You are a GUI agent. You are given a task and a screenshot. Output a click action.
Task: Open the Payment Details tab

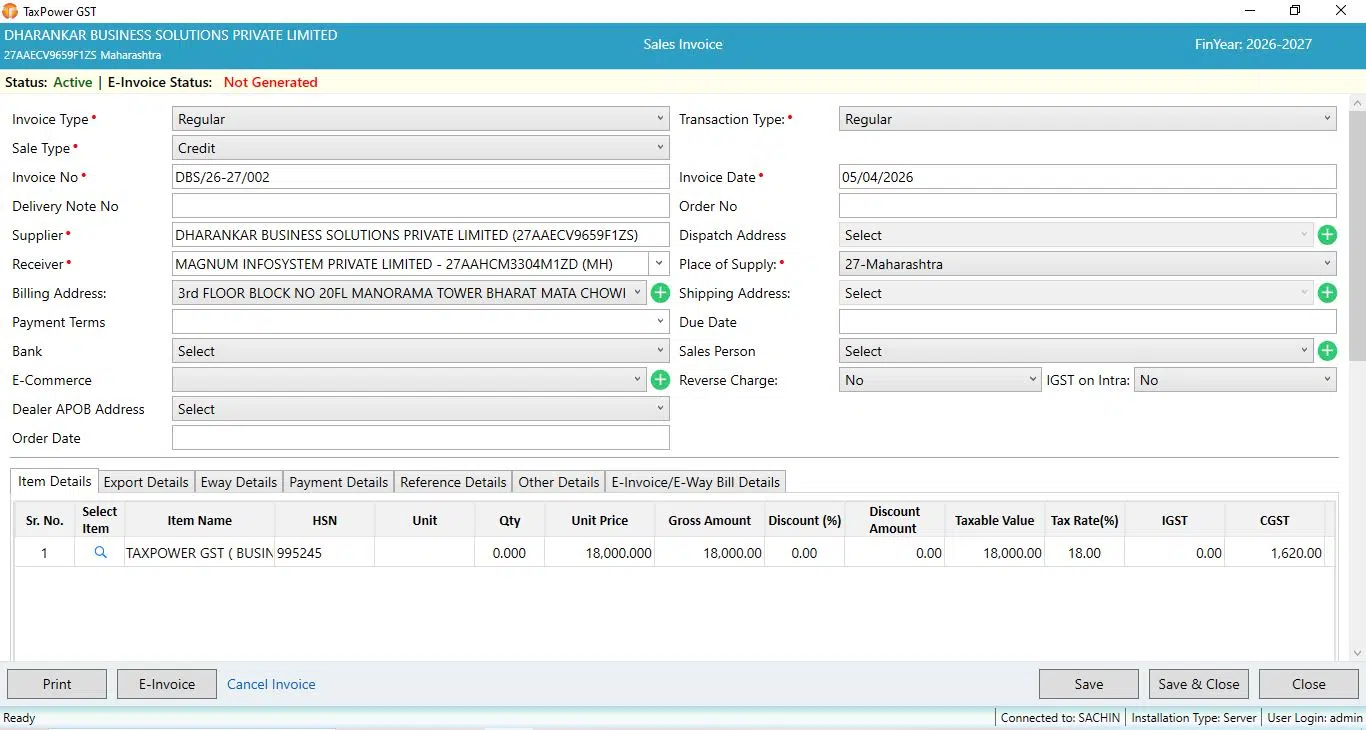[339, 482]
